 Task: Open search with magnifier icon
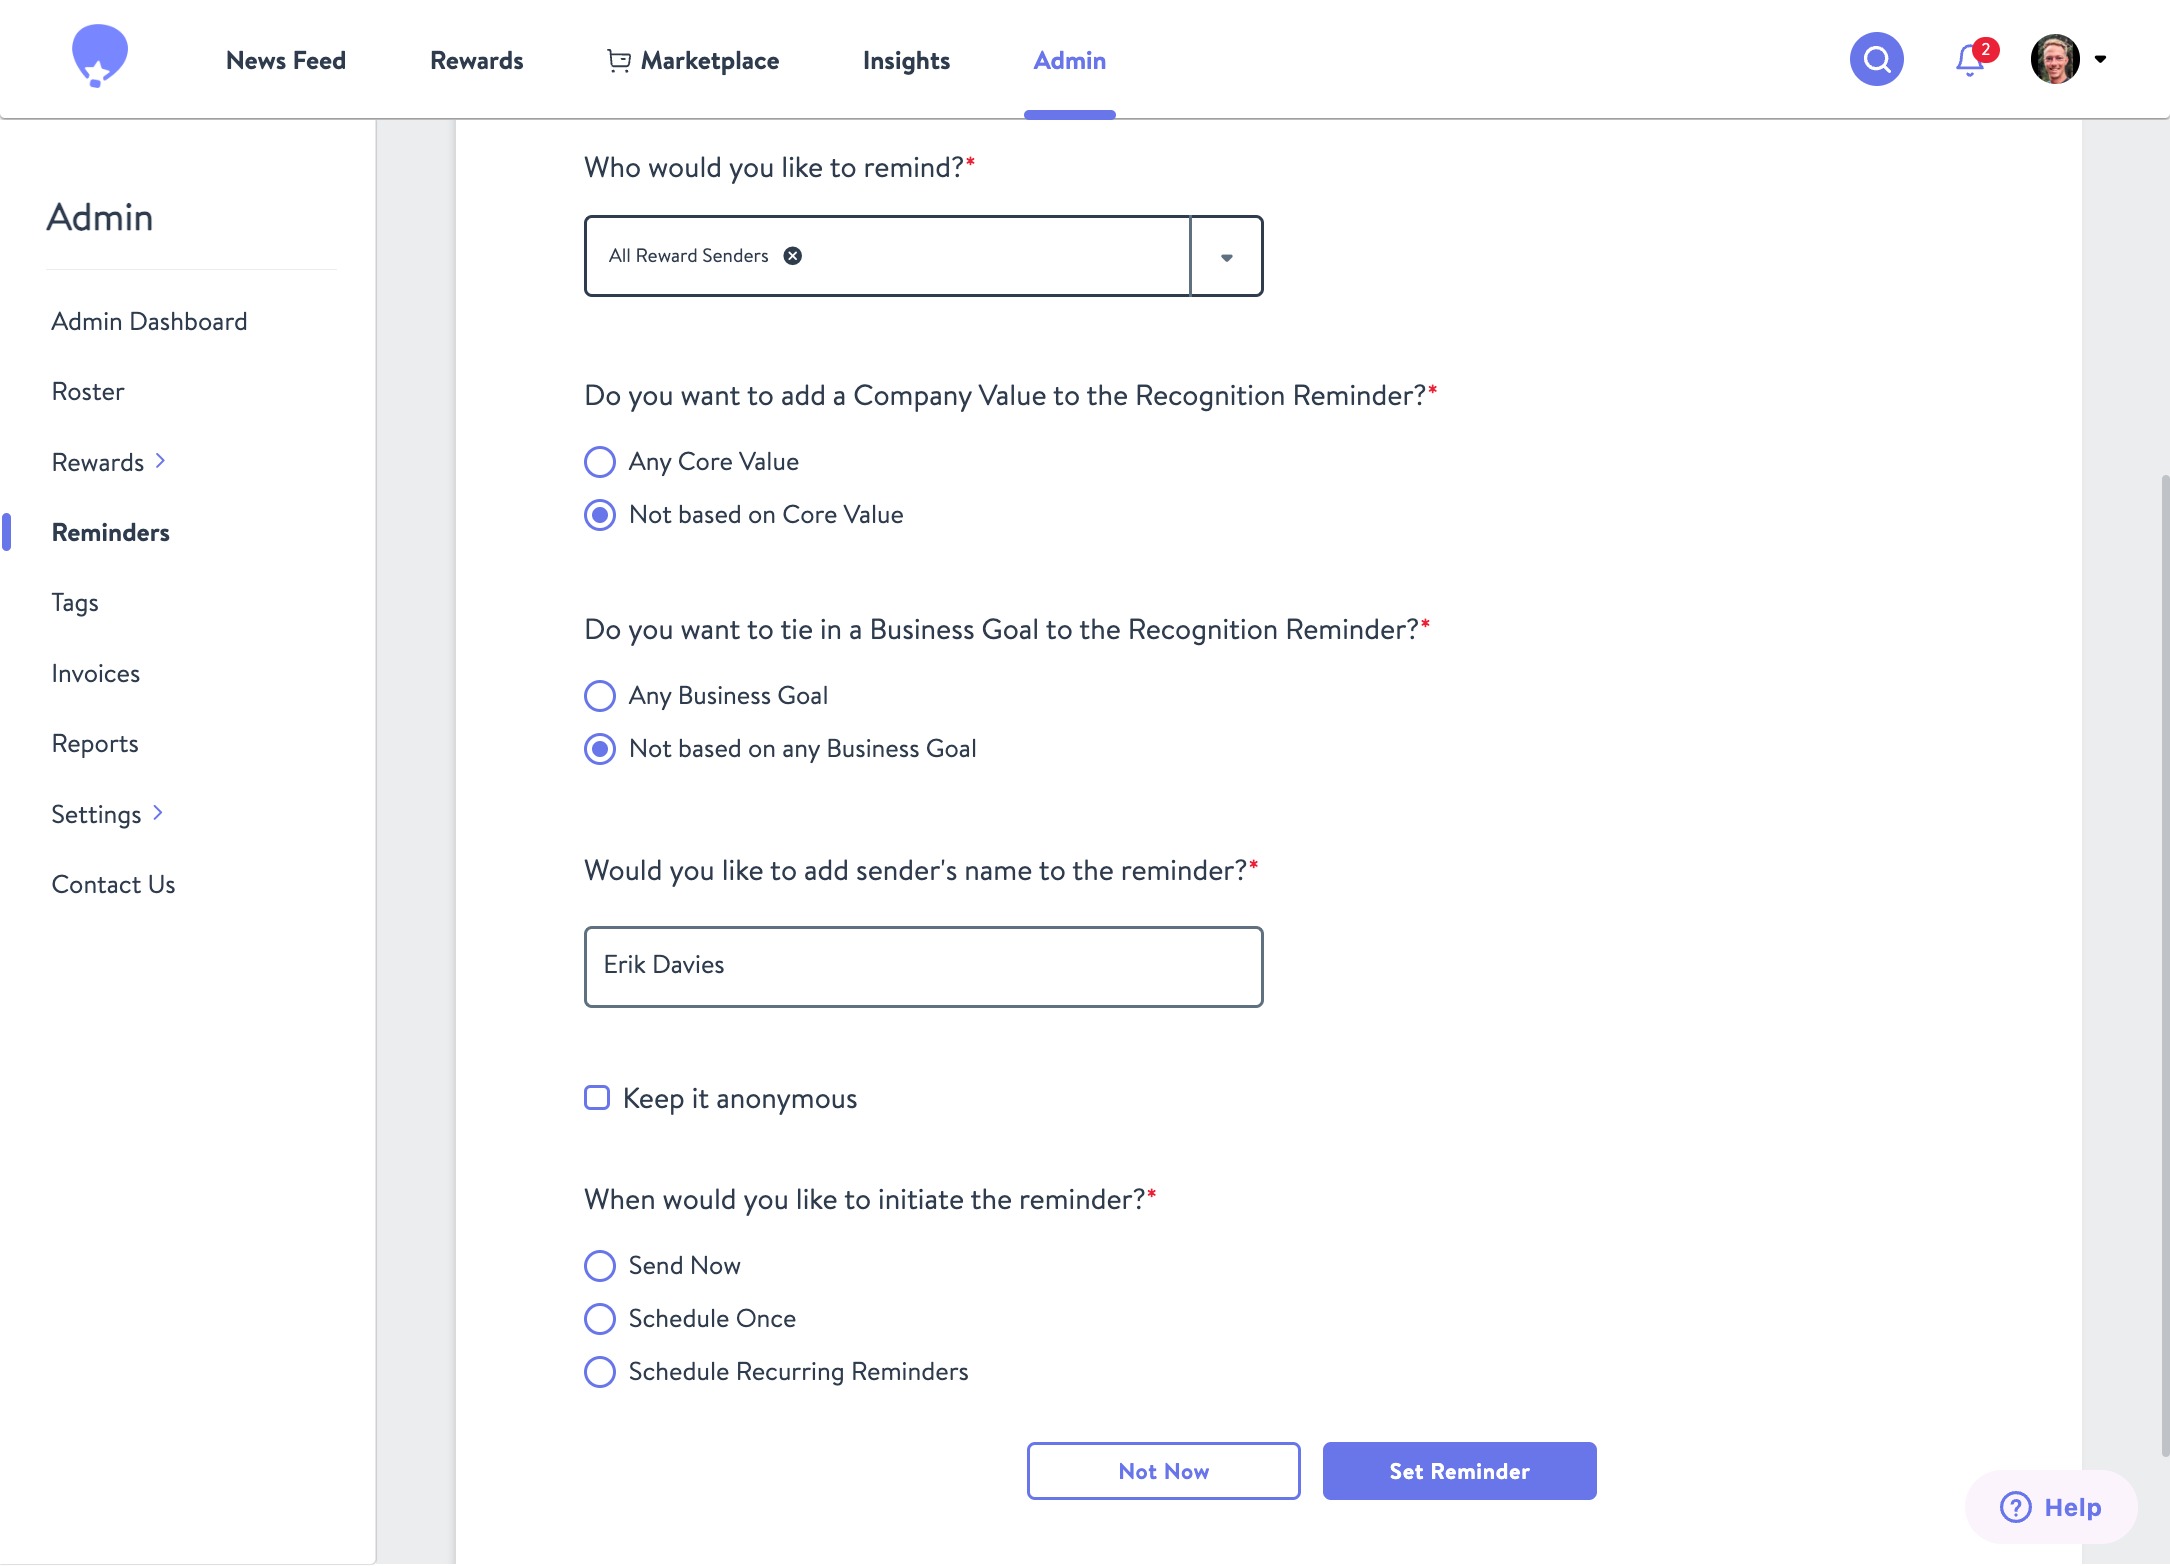[1876, 60]
